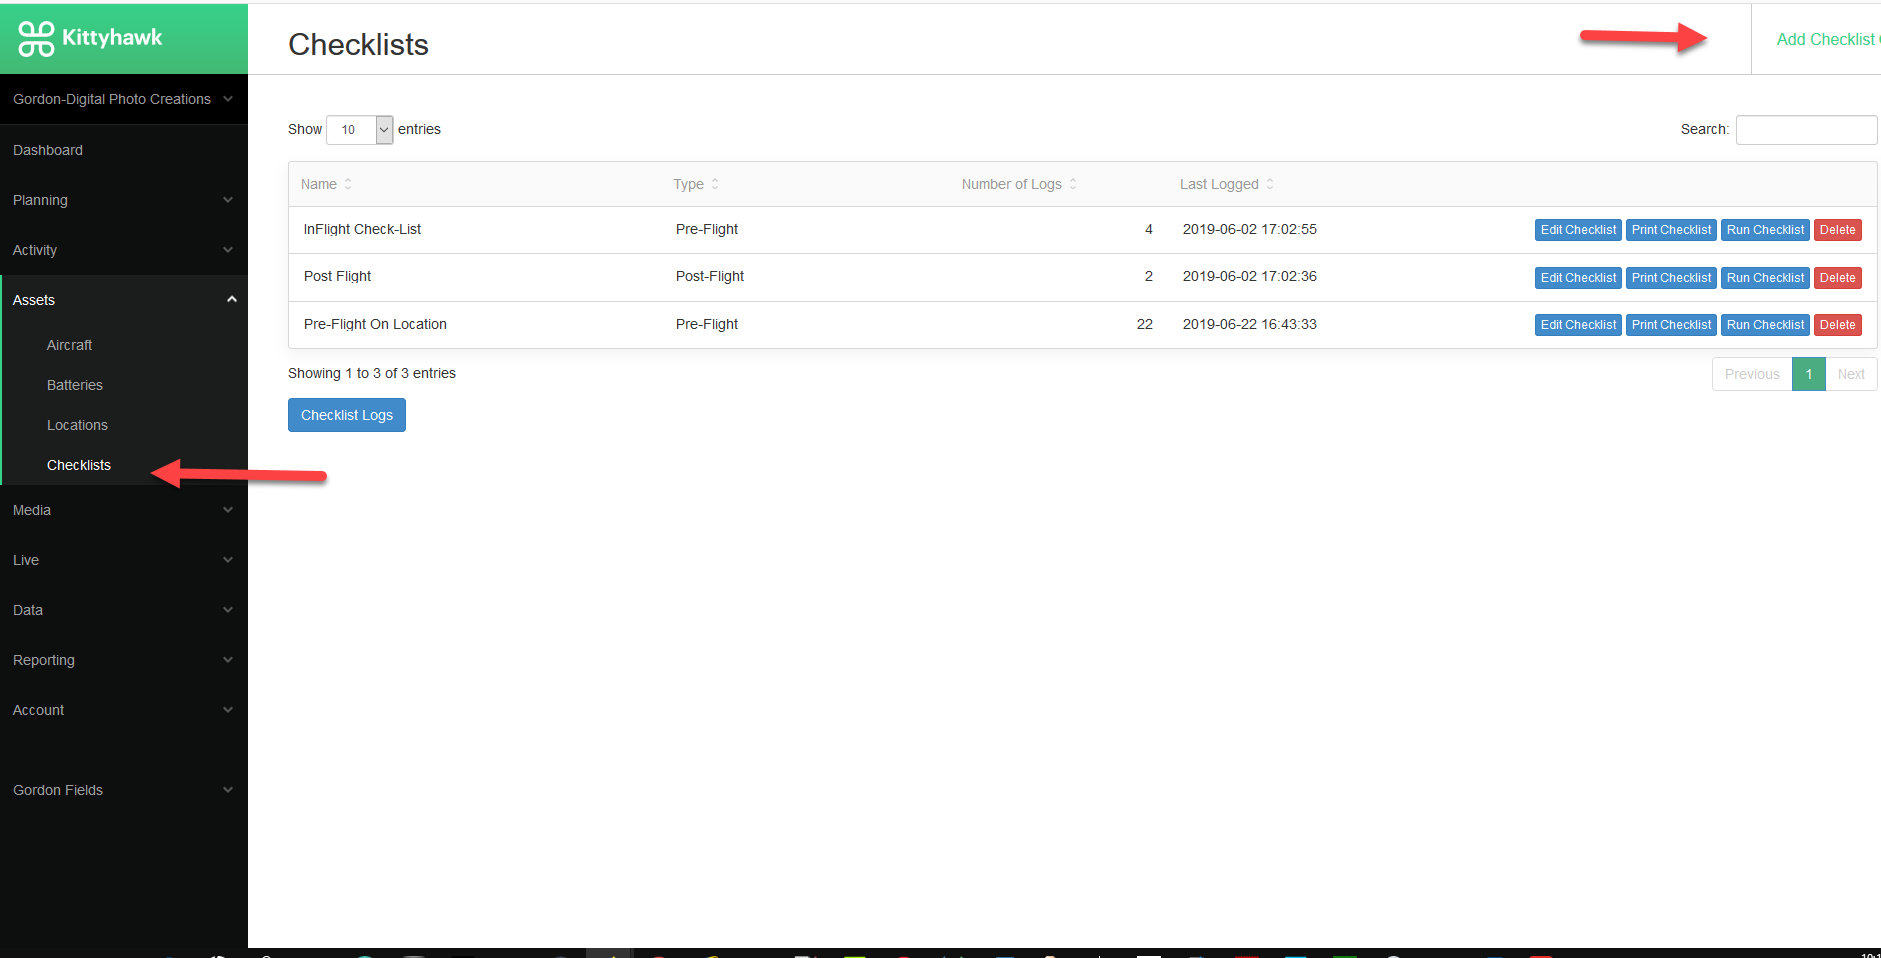Click the Post-Flight type cell
1881x958 pixels.
[710, 276]
